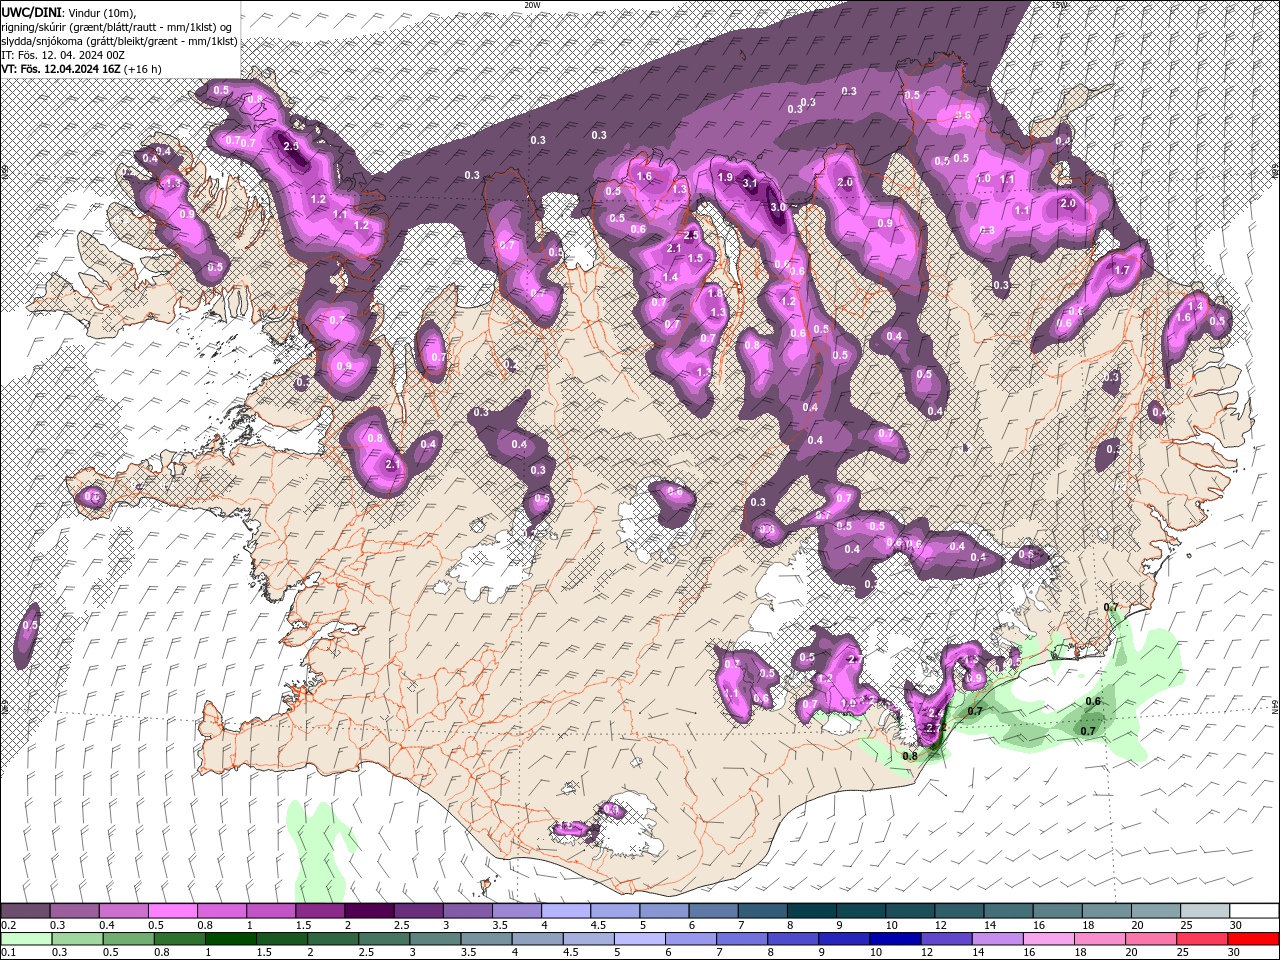Click the 'slydda/snjókoma' legend description line
The height and width of the screenshot is (960, 1280).
click(120, 41)
